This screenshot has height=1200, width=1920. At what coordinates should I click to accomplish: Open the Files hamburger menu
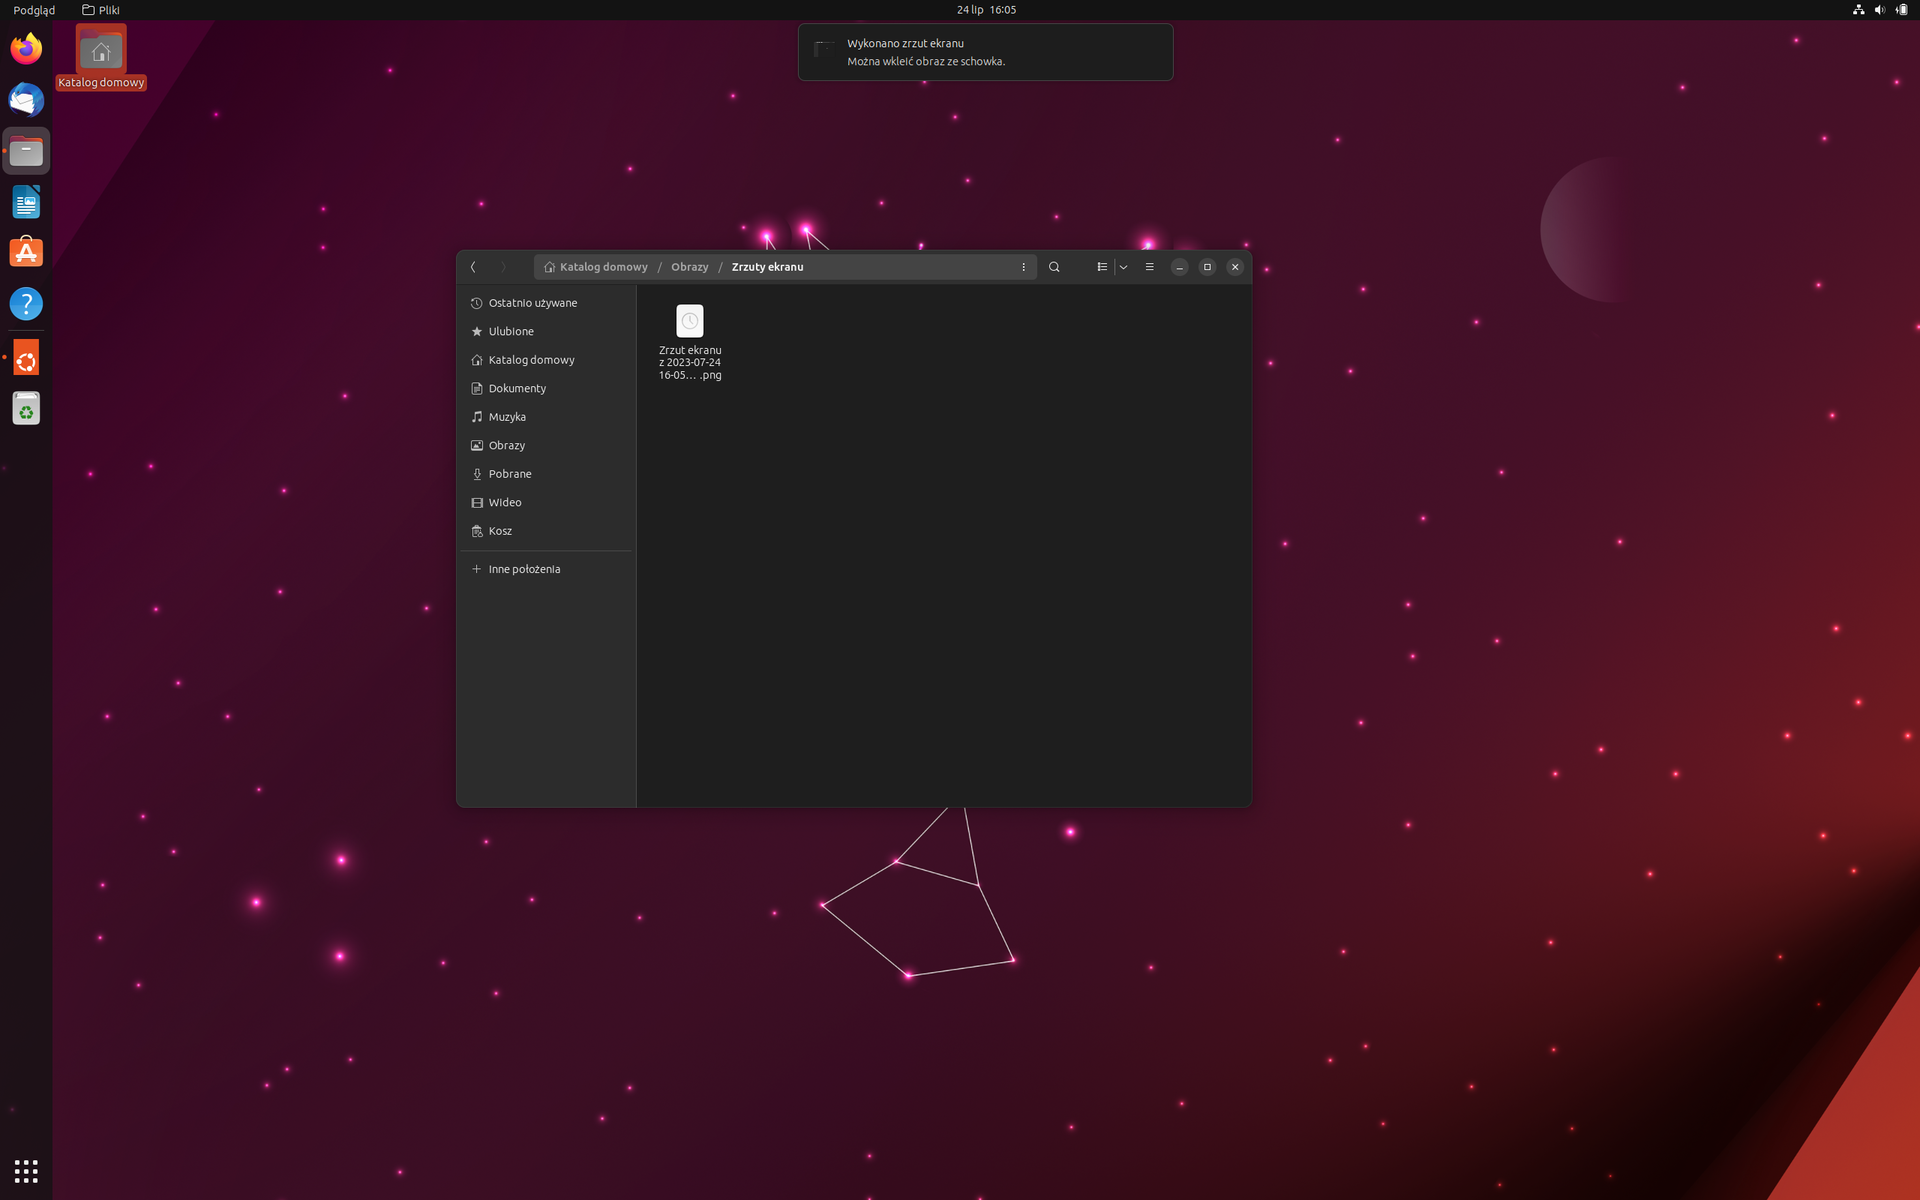[1149, 267]
